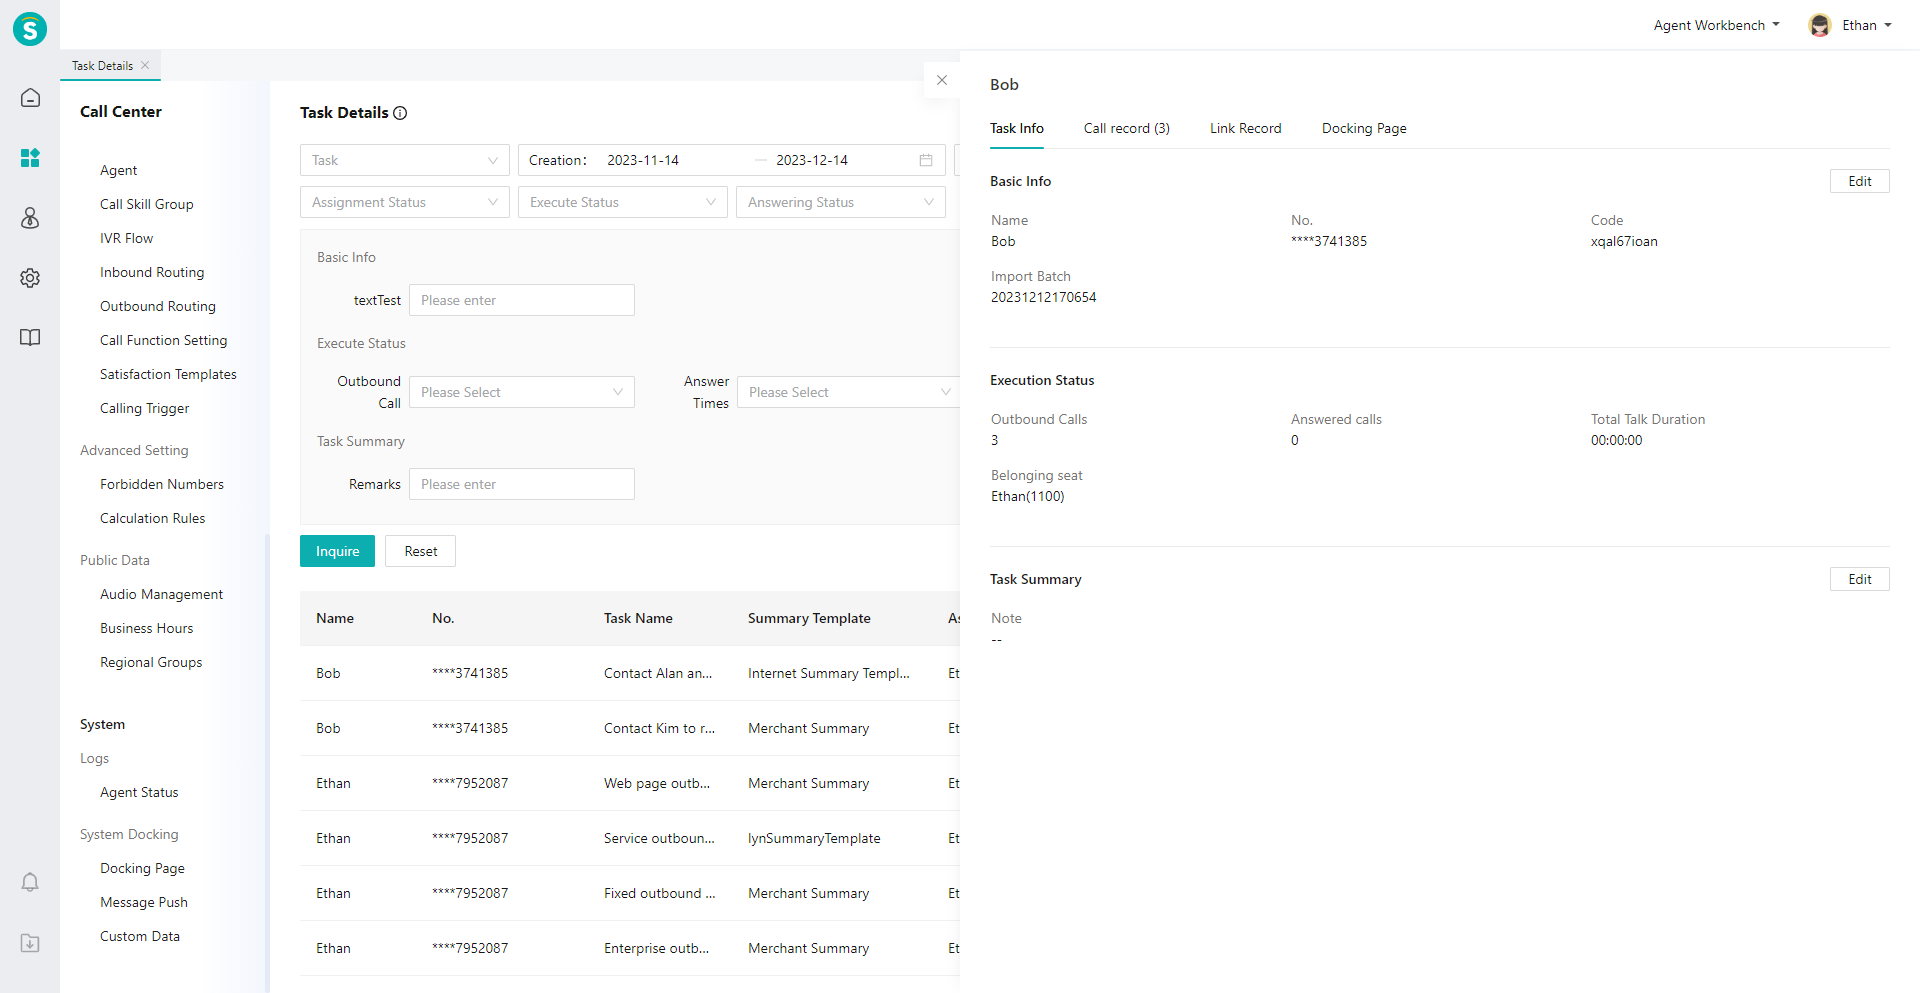Open Business Hours menu item
This screenshot has width=1920, height=993.
tap(147, 628)
